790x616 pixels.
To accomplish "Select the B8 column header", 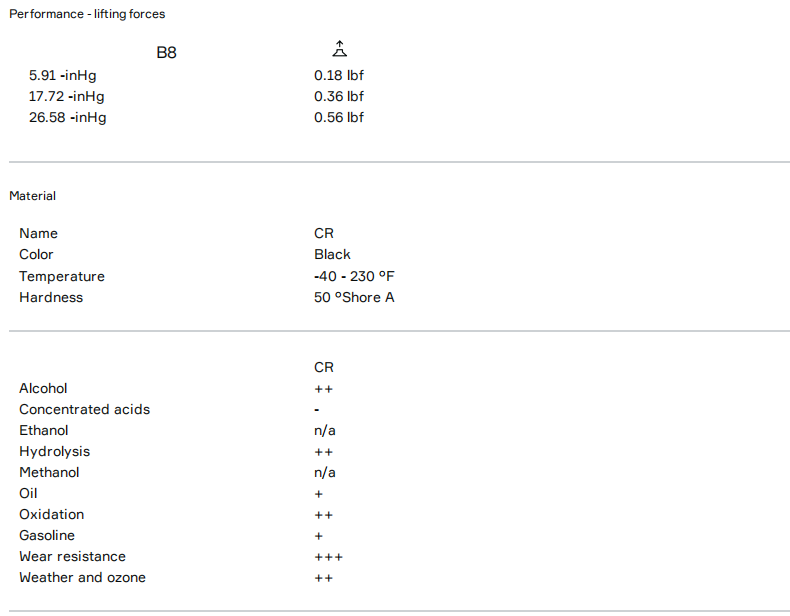I will point(166,53).
